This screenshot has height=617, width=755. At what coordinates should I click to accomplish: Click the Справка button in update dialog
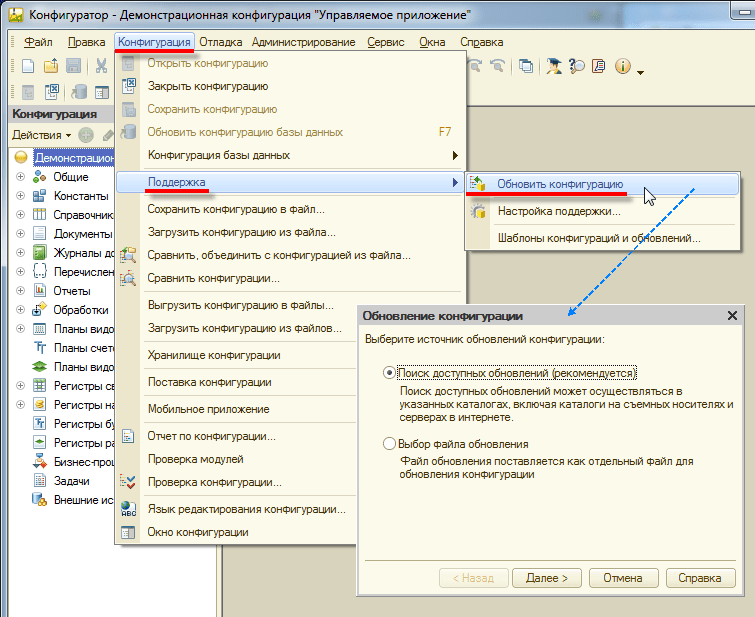[700, 578]
